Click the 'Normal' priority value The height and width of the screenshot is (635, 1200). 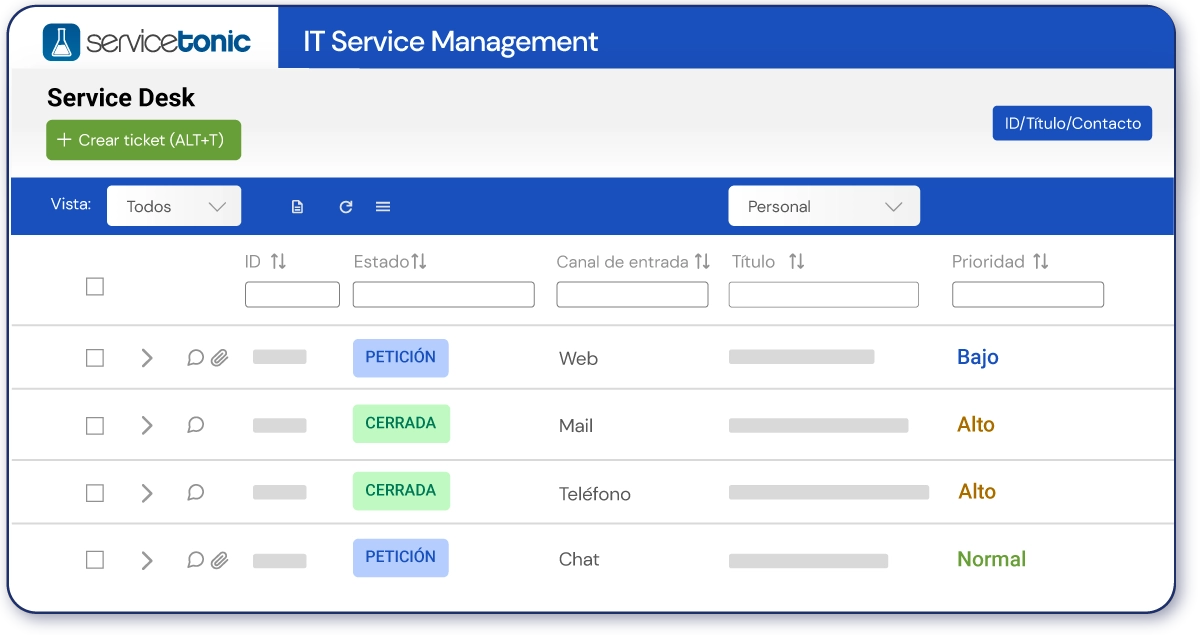click(x=992, y=559)
